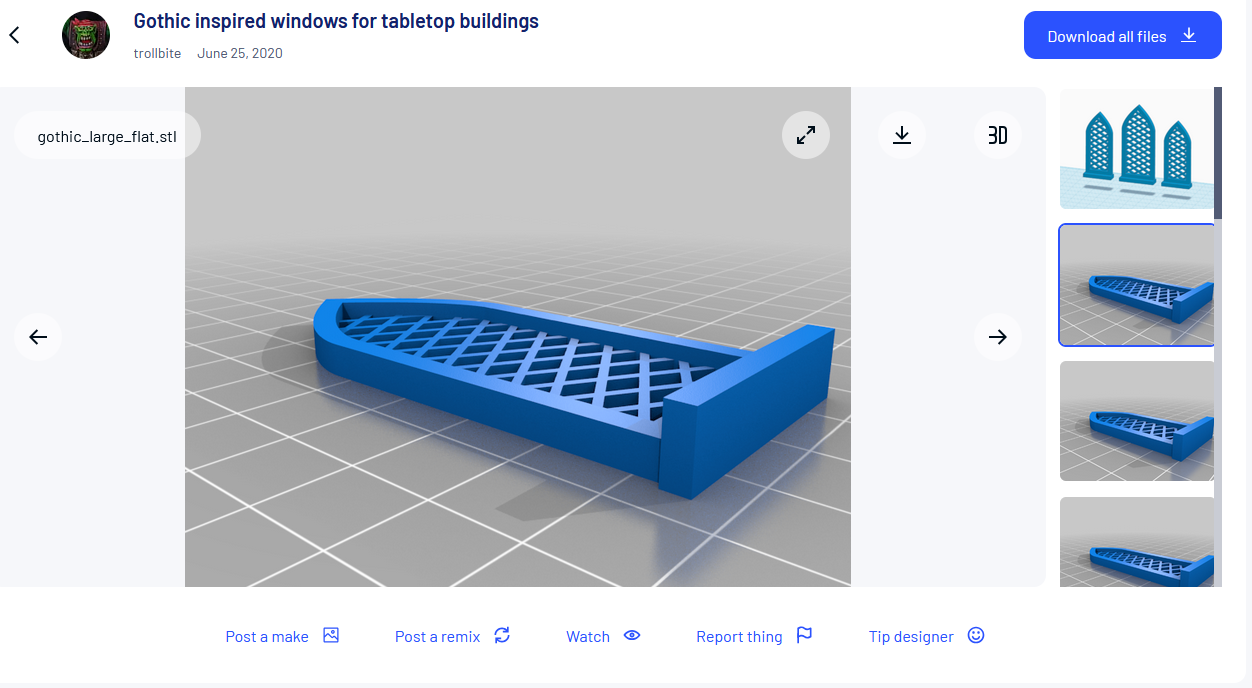Select the bottom partially visible window thumbnail
This screenshot has width=1252, height=688.
pos(1137,542)
